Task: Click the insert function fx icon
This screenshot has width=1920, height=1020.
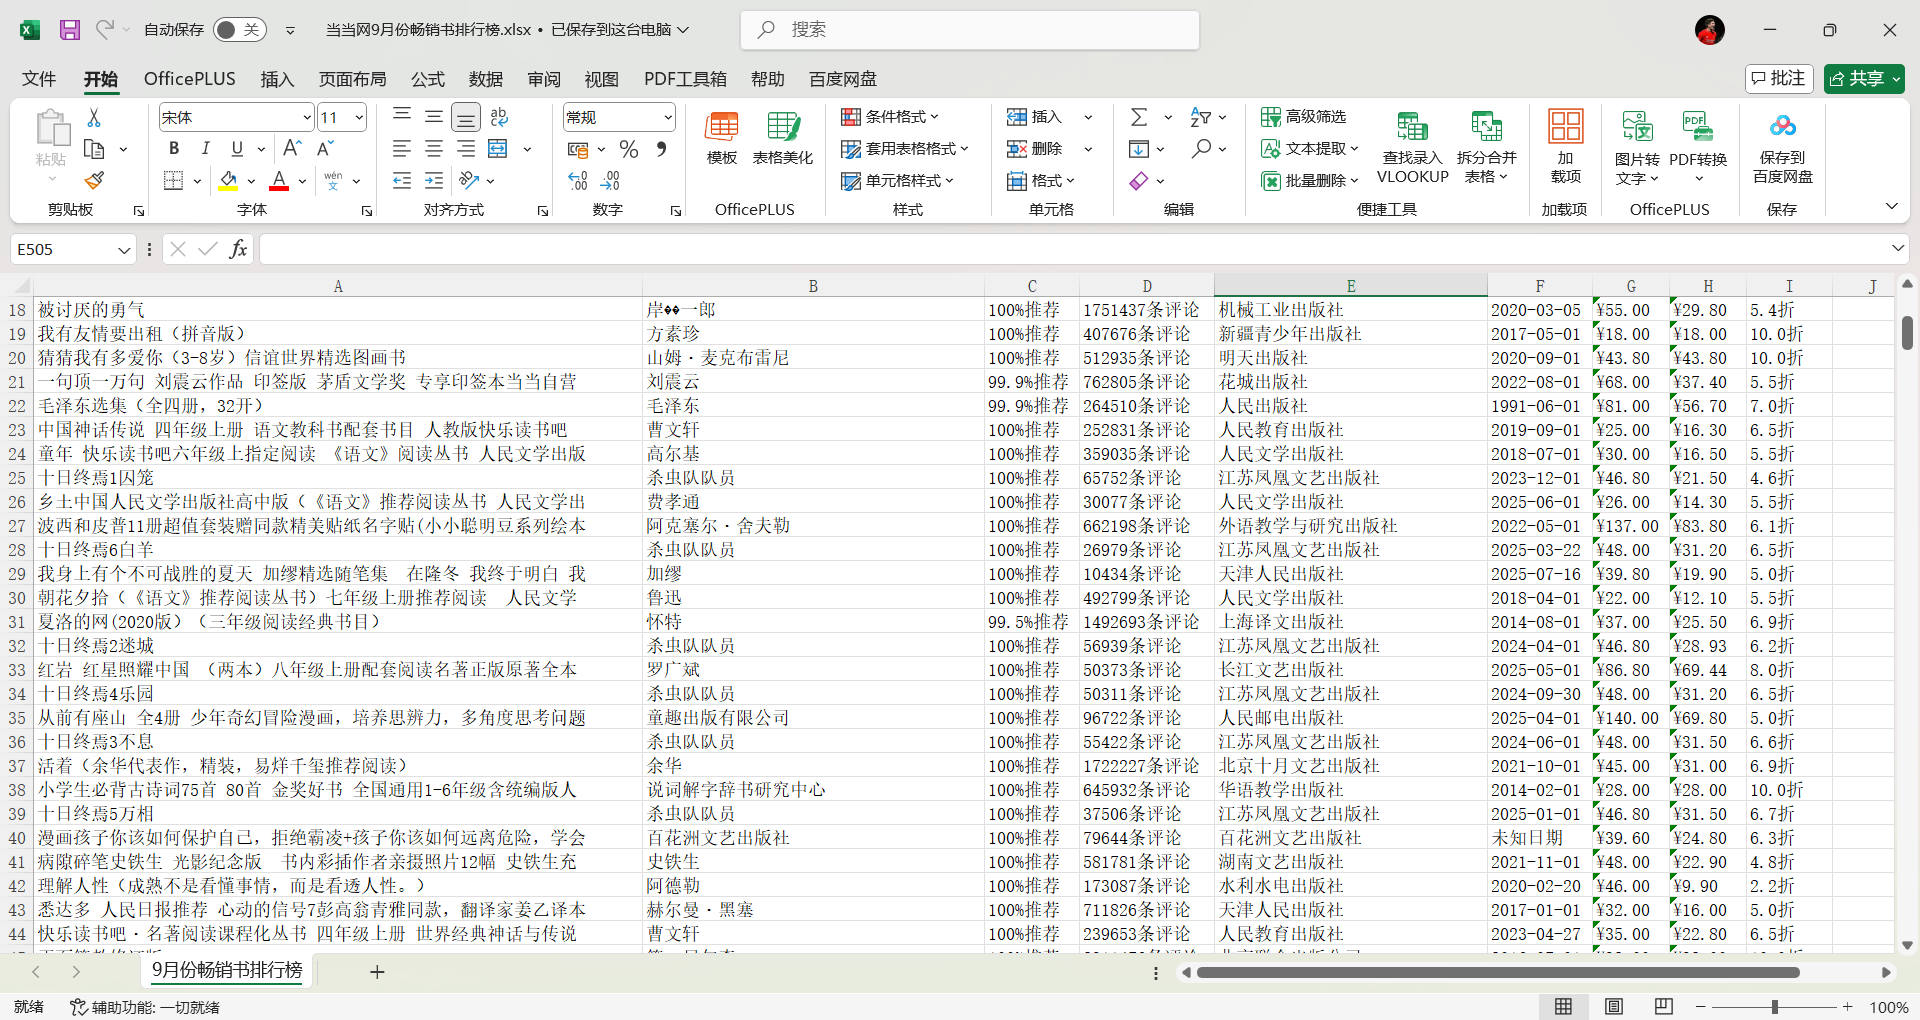Action: pos(238,249)
